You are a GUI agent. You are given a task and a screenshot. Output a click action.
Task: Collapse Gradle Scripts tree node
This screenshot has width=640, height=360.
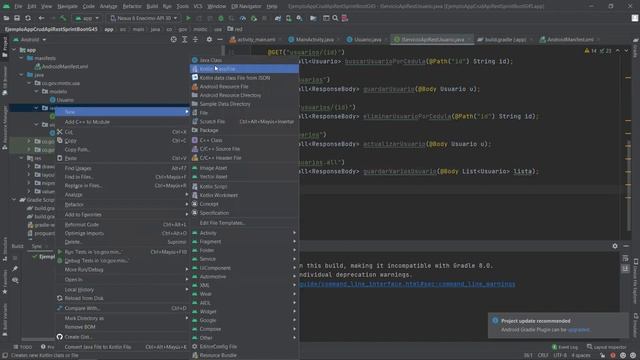coord(15,200)
